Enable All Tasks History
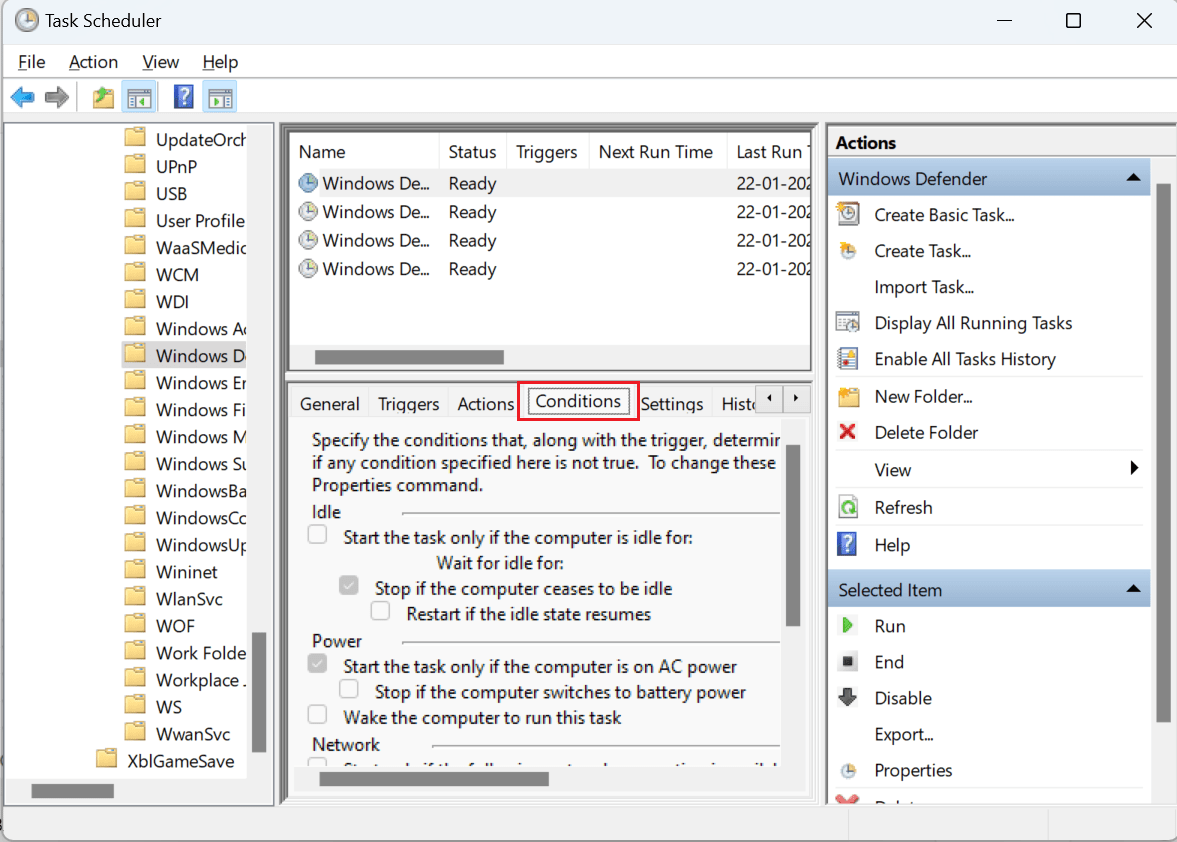Screen dimensions: 1177x842 (963, 358)
